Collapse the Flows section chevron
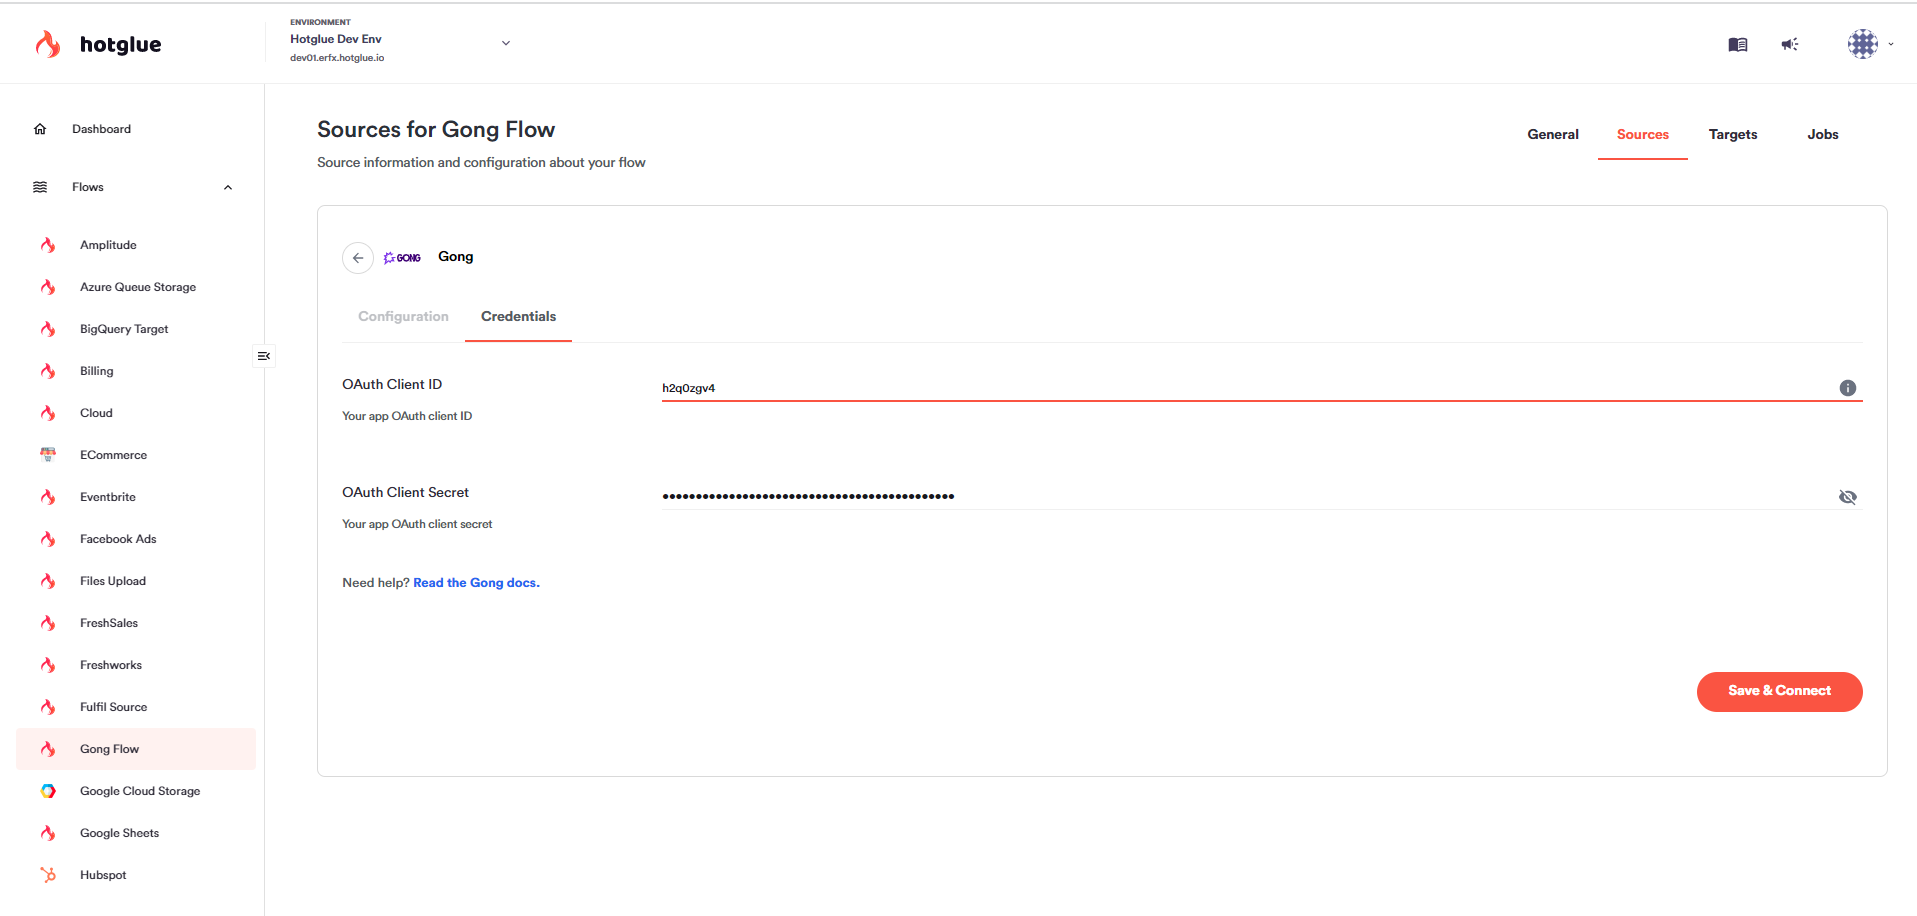 (228, 187)
